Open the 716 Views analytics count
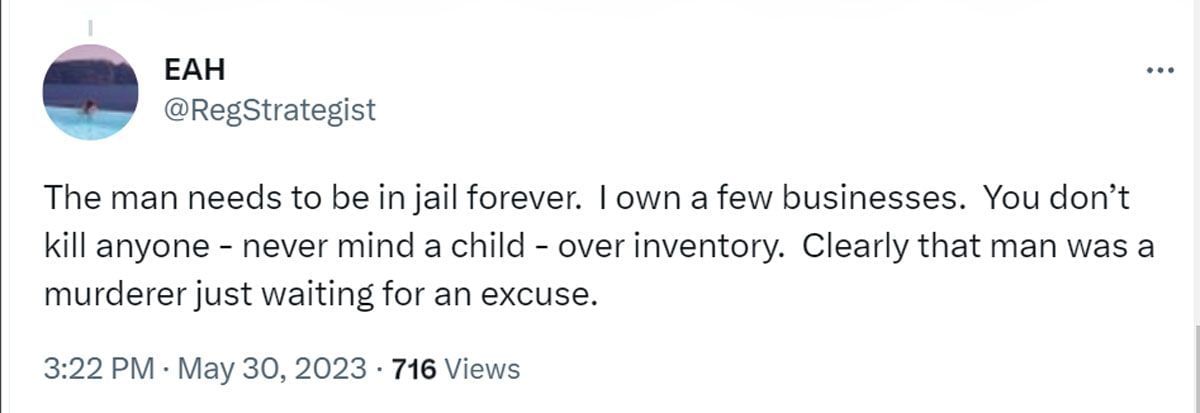This screenshot has width=1200, height=413. click(x=456, y=369)
